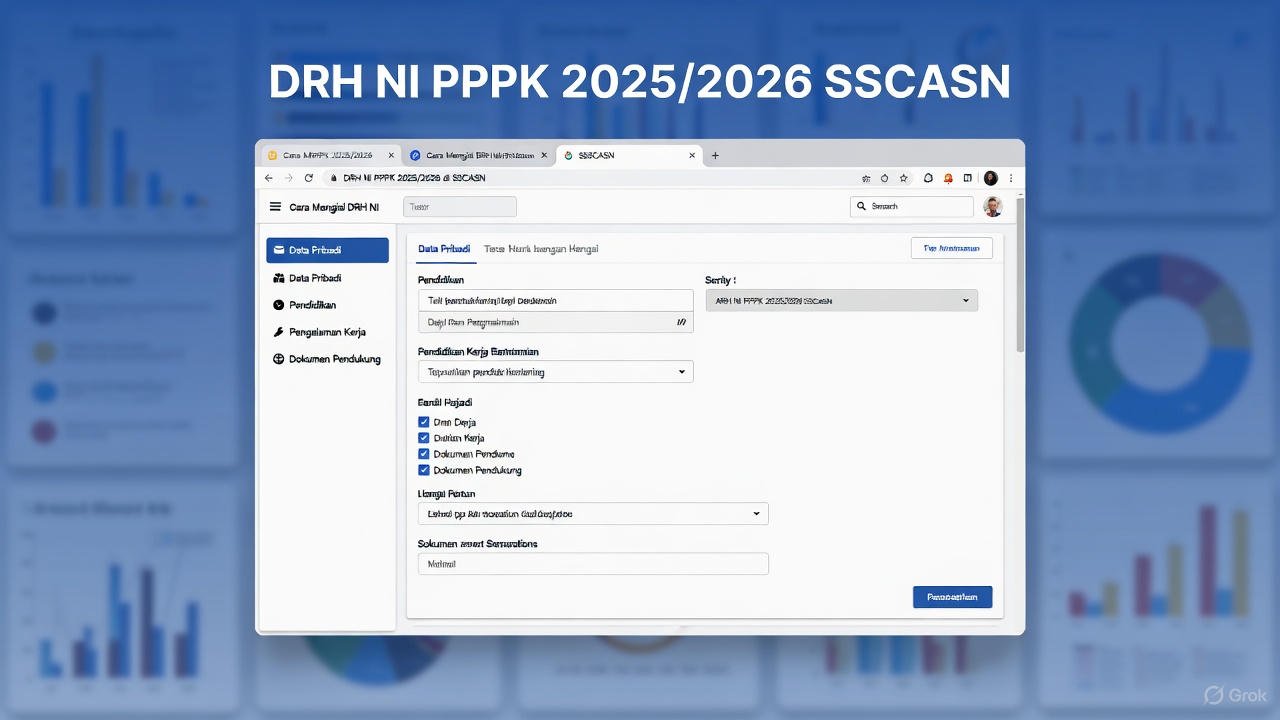The height and width of the screenshot is (720, 1280).
Task: Click the wrench icon beside Pengalaman Kerja
Action: point(279,332)
